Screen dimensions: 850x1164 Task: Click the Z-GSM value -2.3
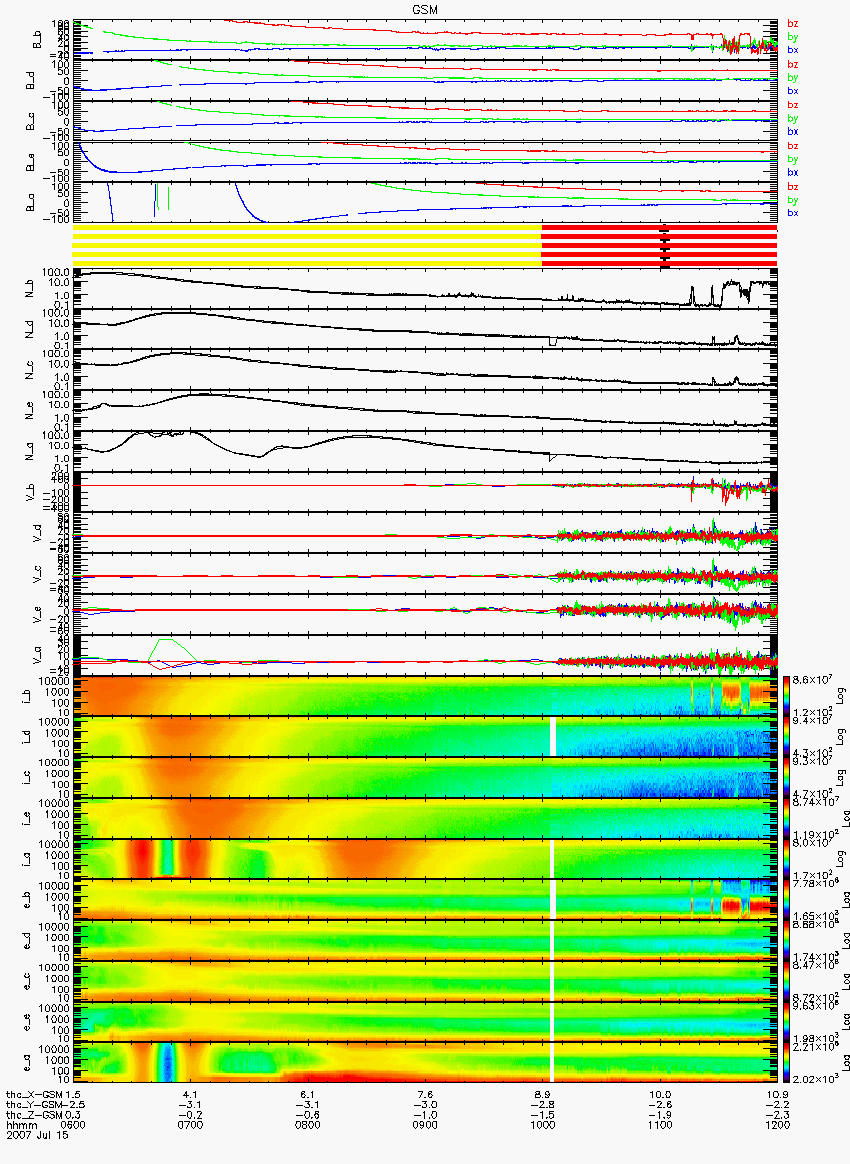[x=777, y=1116]
